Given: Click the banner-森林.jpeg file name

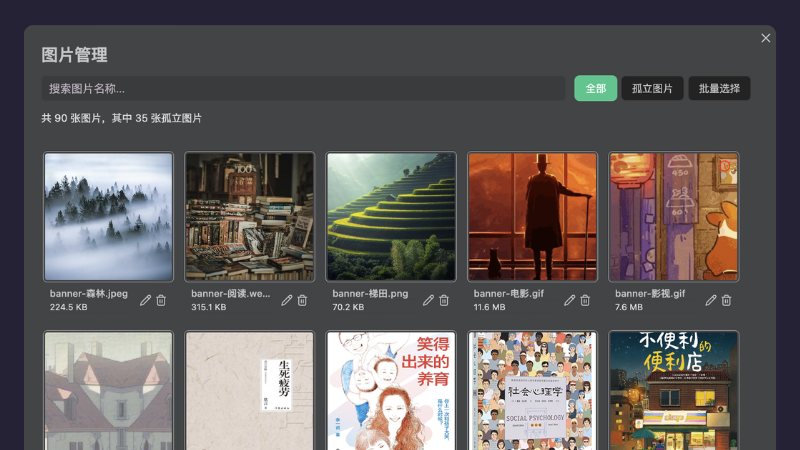Looking at the screenshot, I should point(89,293).
